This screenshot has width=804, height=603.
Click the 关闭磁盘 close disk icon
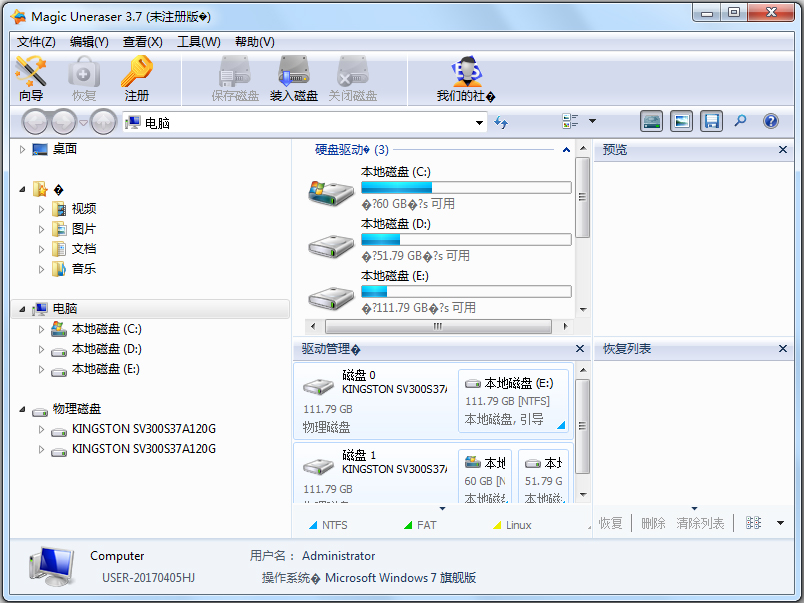pyautogui.click(x=353, y=79)
